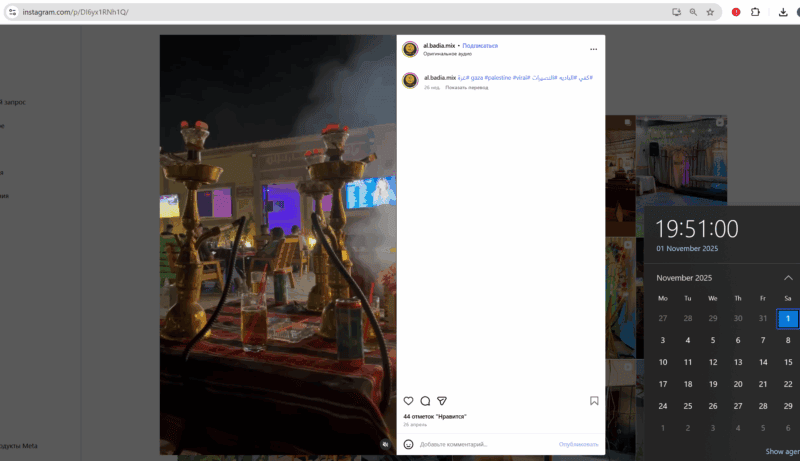This screenshot has height=461, width=800.
Task: Click the zoom magnifier in address bar
Action: pyautogui.click(x=693, y=12)
